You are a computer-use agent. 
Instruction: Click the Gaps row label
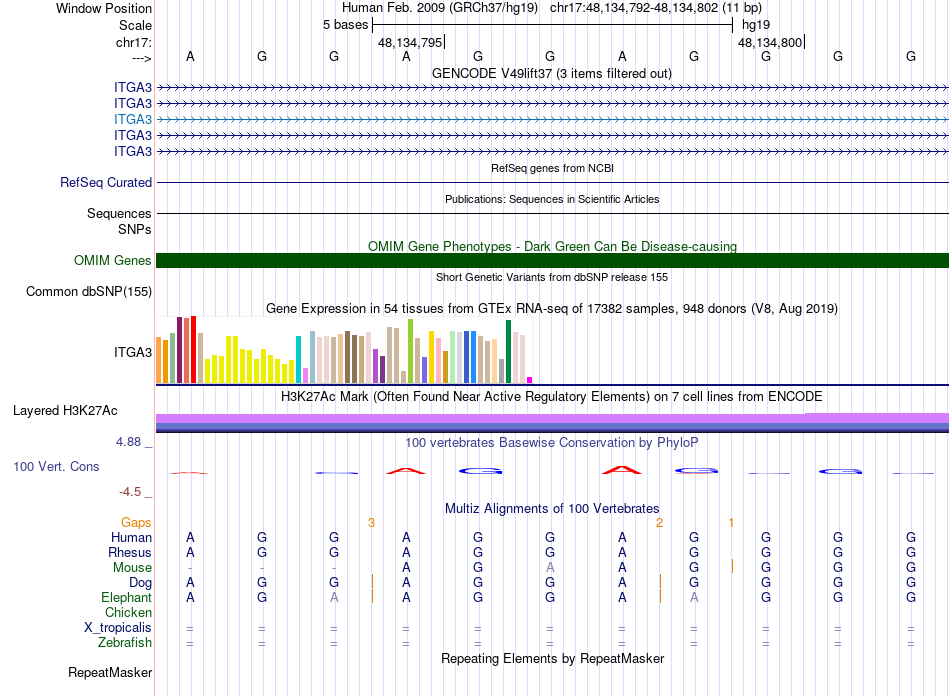pyautogui.click(x=136, y=522)
